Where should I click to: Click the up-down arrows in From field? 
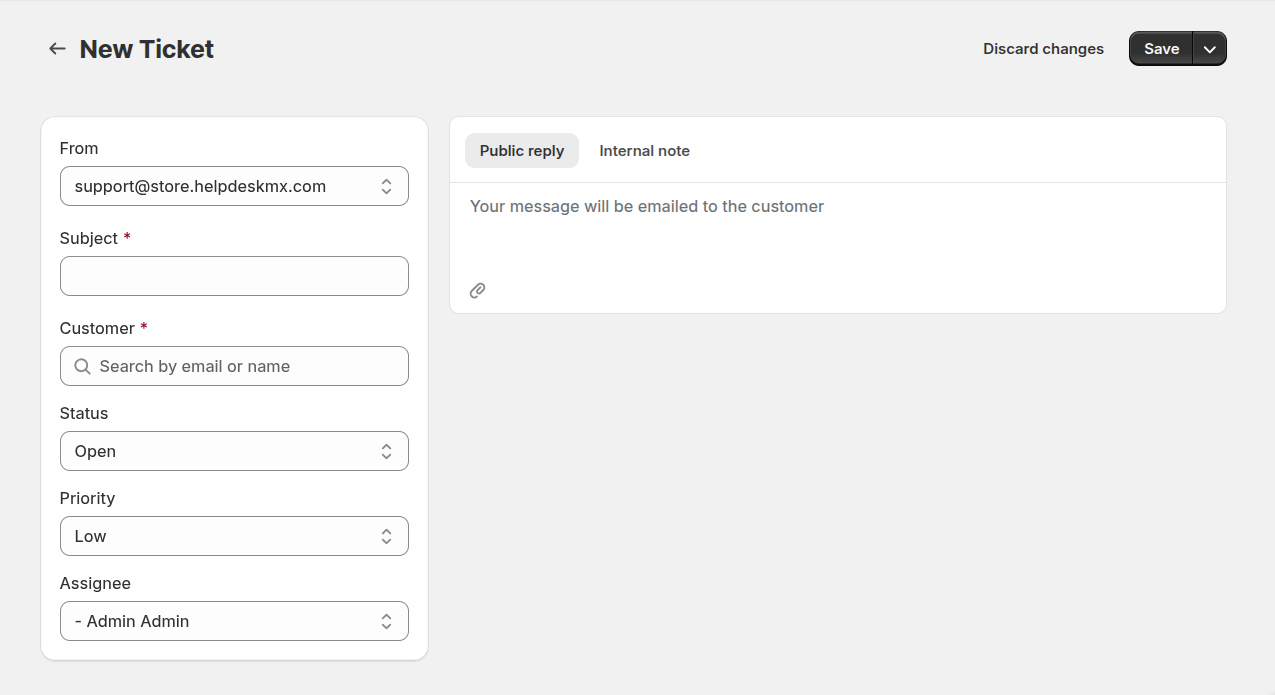(x=386, y=187)
